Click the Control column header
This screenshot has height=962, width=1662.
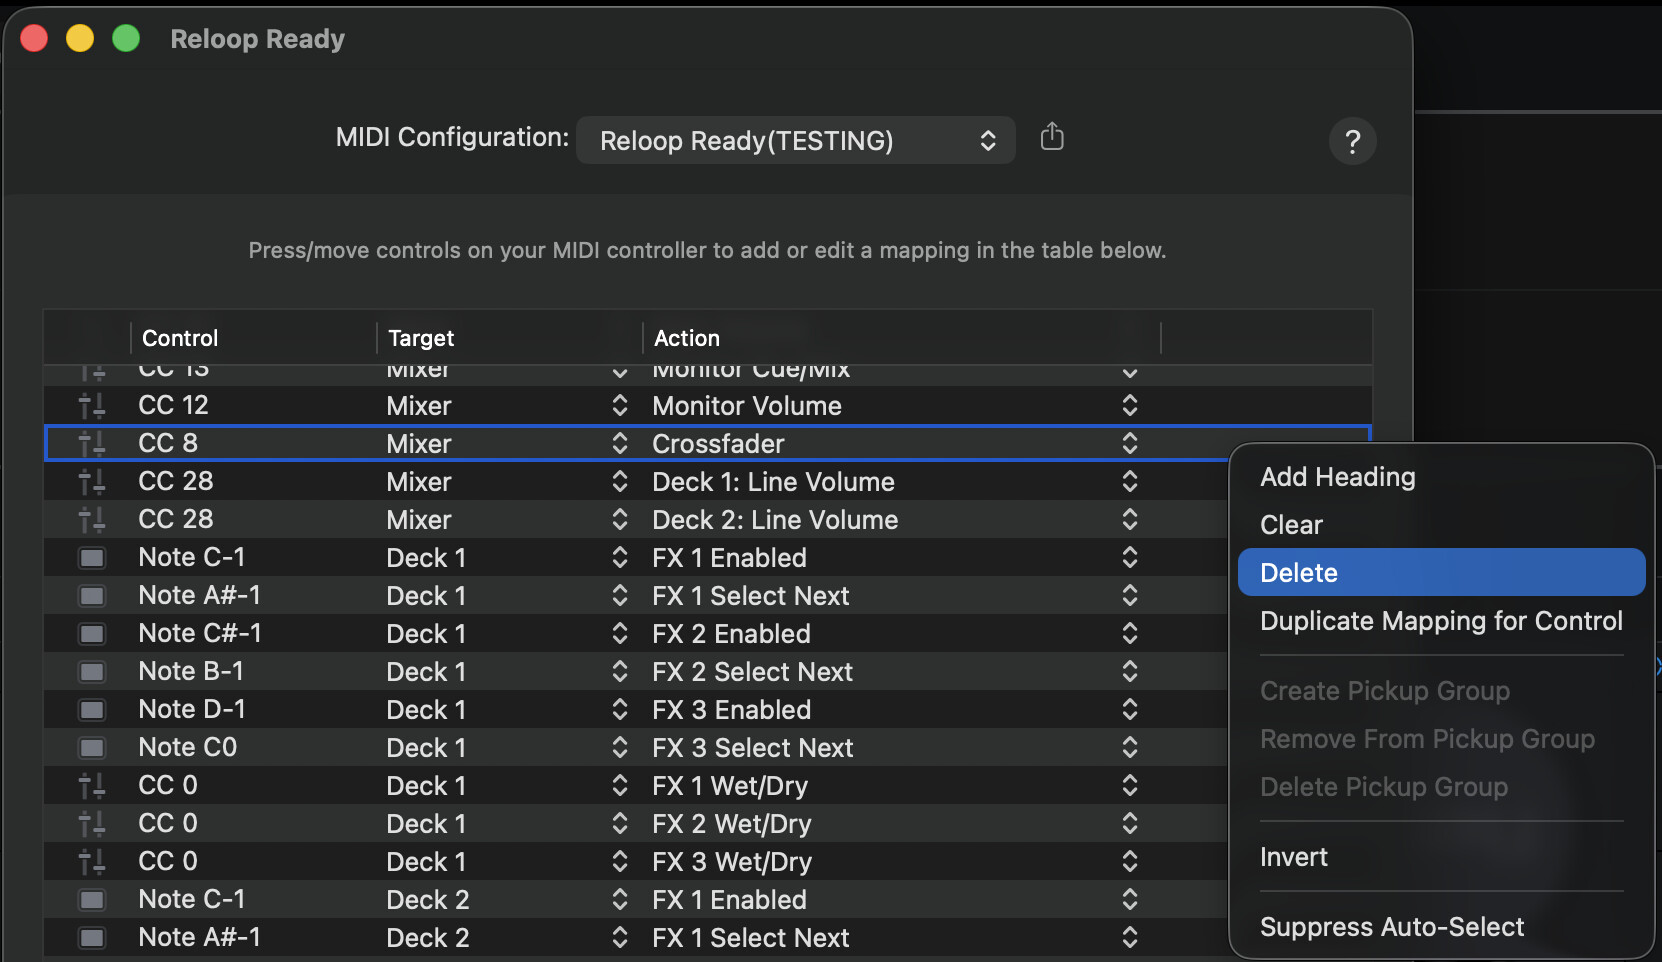180,338
